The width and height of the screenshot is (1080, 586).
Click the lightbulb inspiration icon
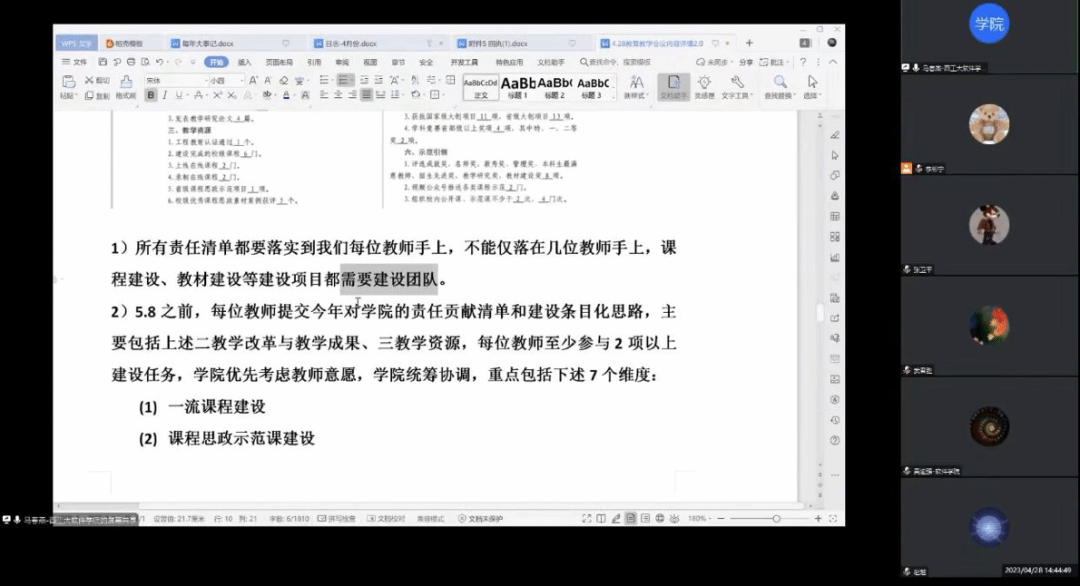(705, 86)
